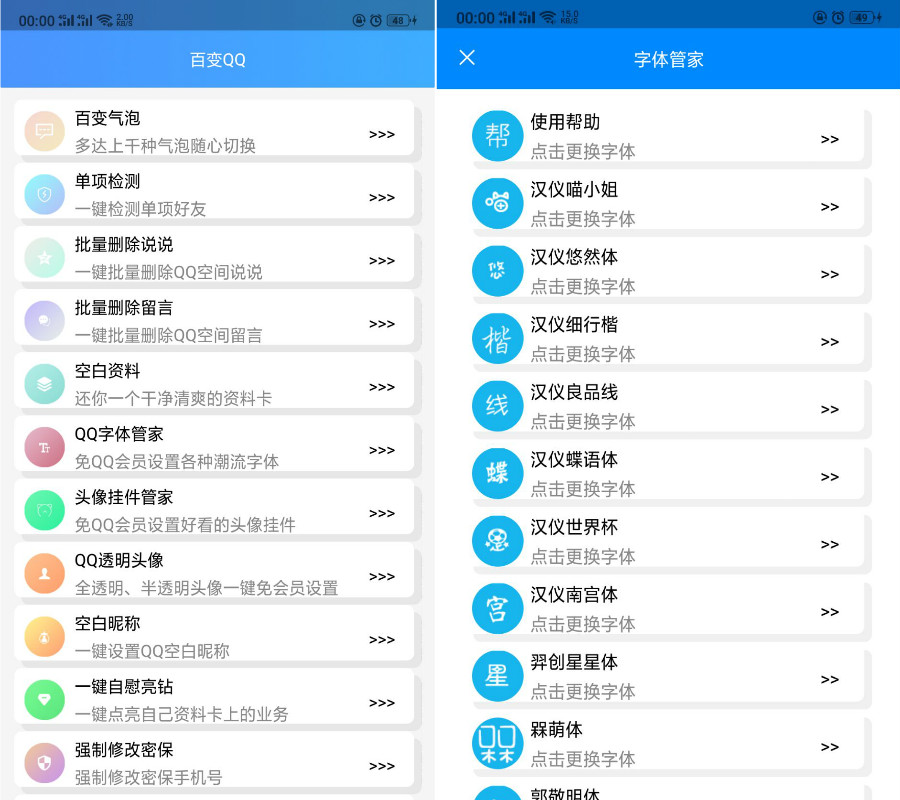The width and height of the screenshot is (900, 800).
Task: Select the 槑萌体 font icon
Action: 497,743
